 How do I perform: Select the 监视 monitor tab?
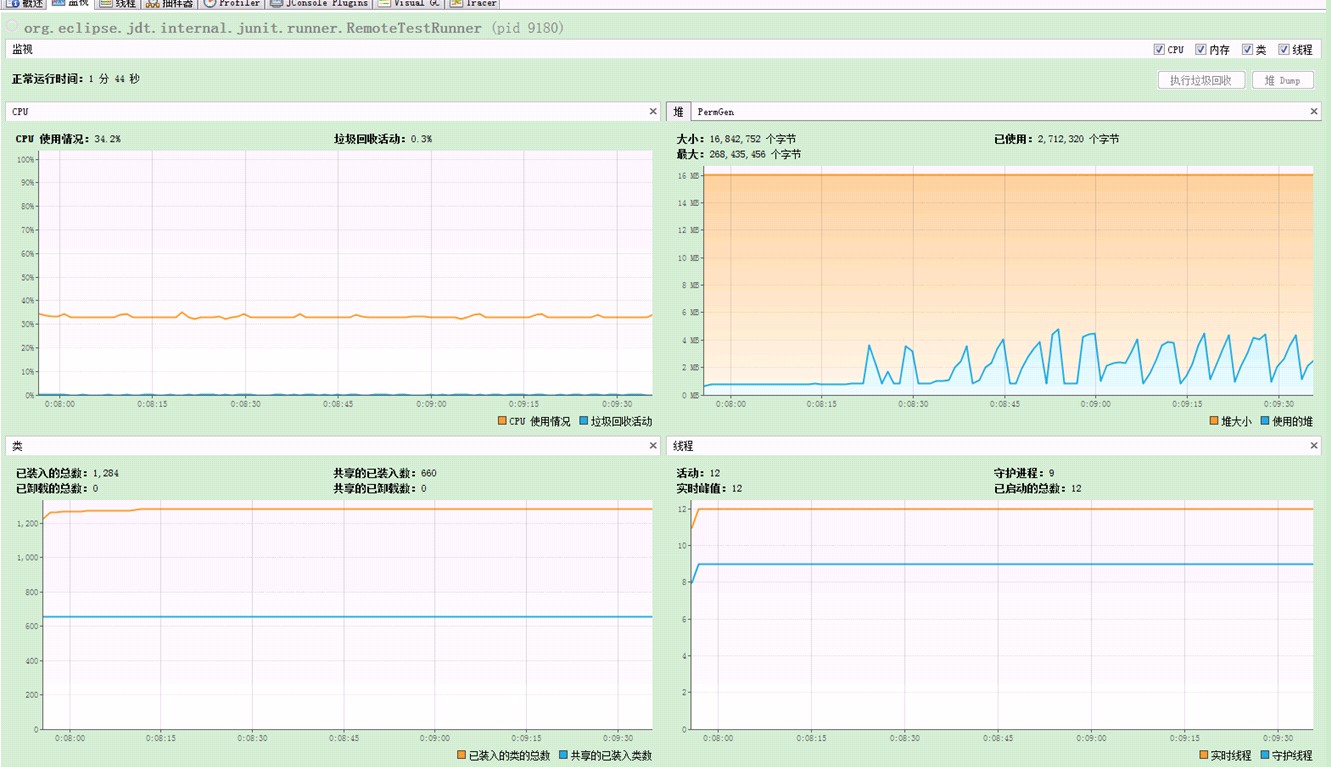pyautogui.click(x=70, y=3)
